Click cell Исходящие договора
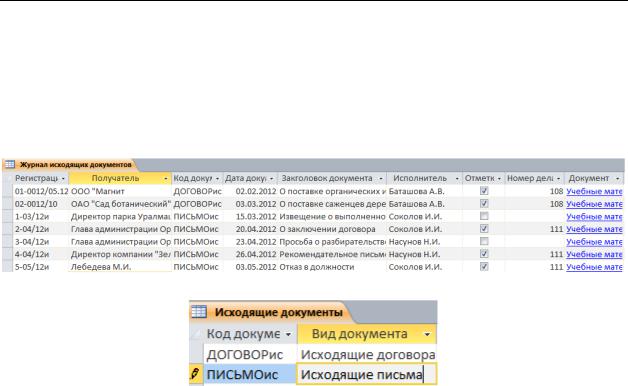Image resolution: width=628 pixels, height=386 pixels. coord(366,354)
